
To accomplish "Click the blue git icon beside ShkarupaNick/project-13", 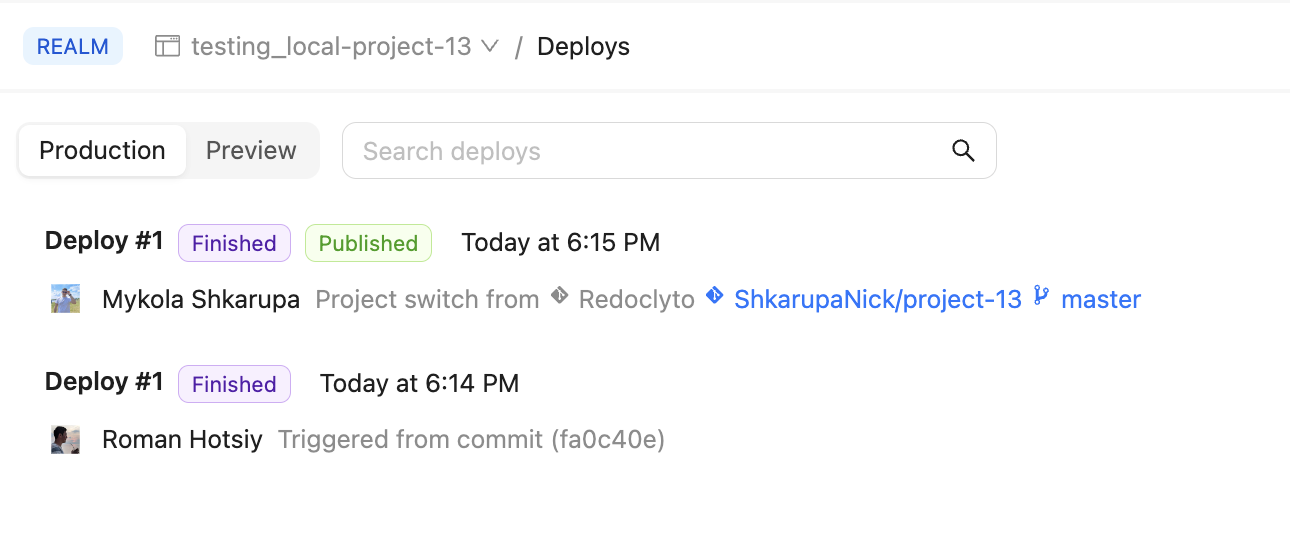I will click(x=714, y=297).
